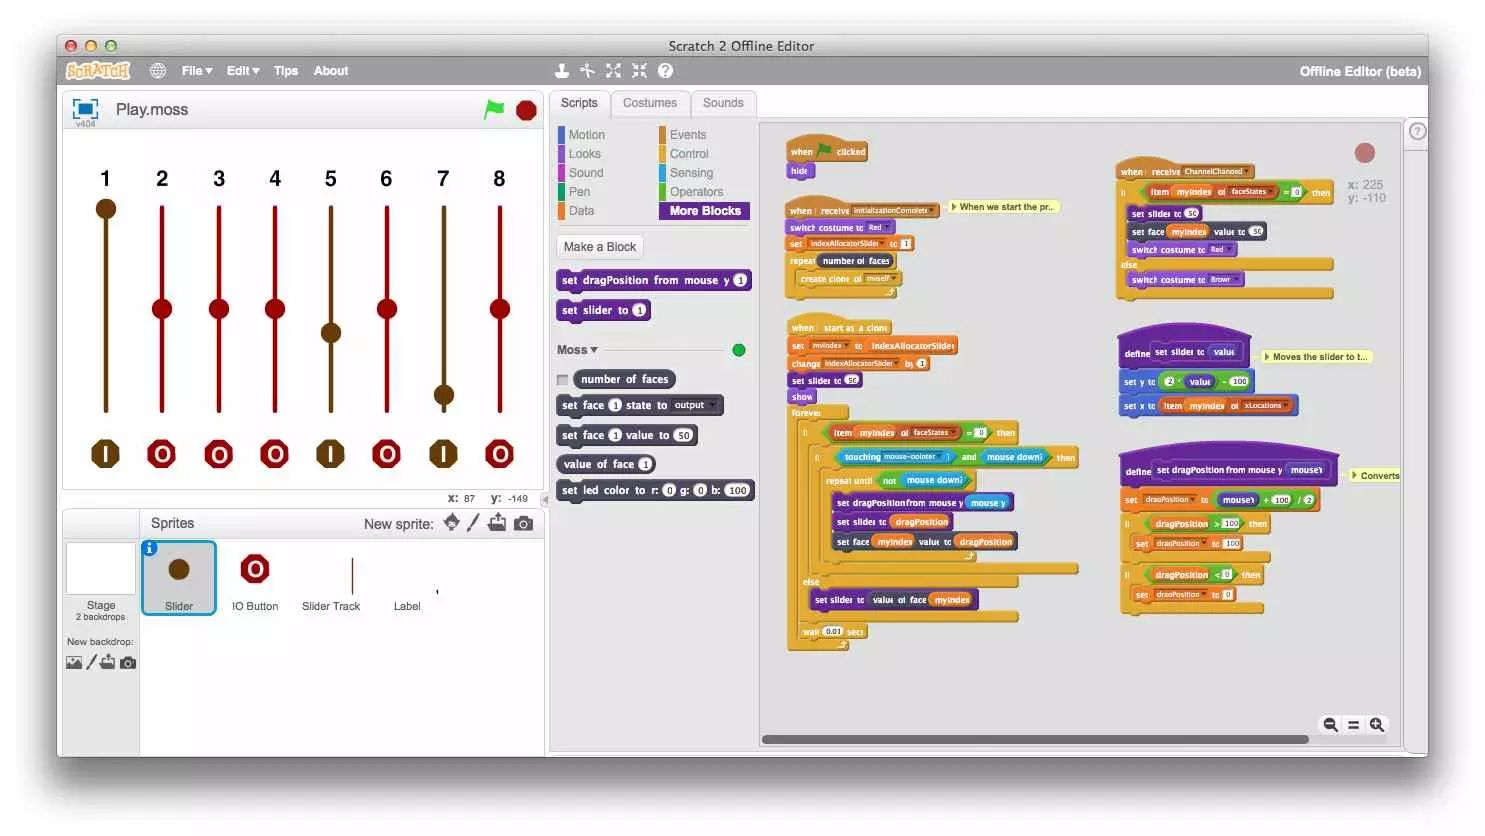Select the Shrink sprite tool
The width and height of the screenshot is (1485, 836).
[x=639, y=70]
